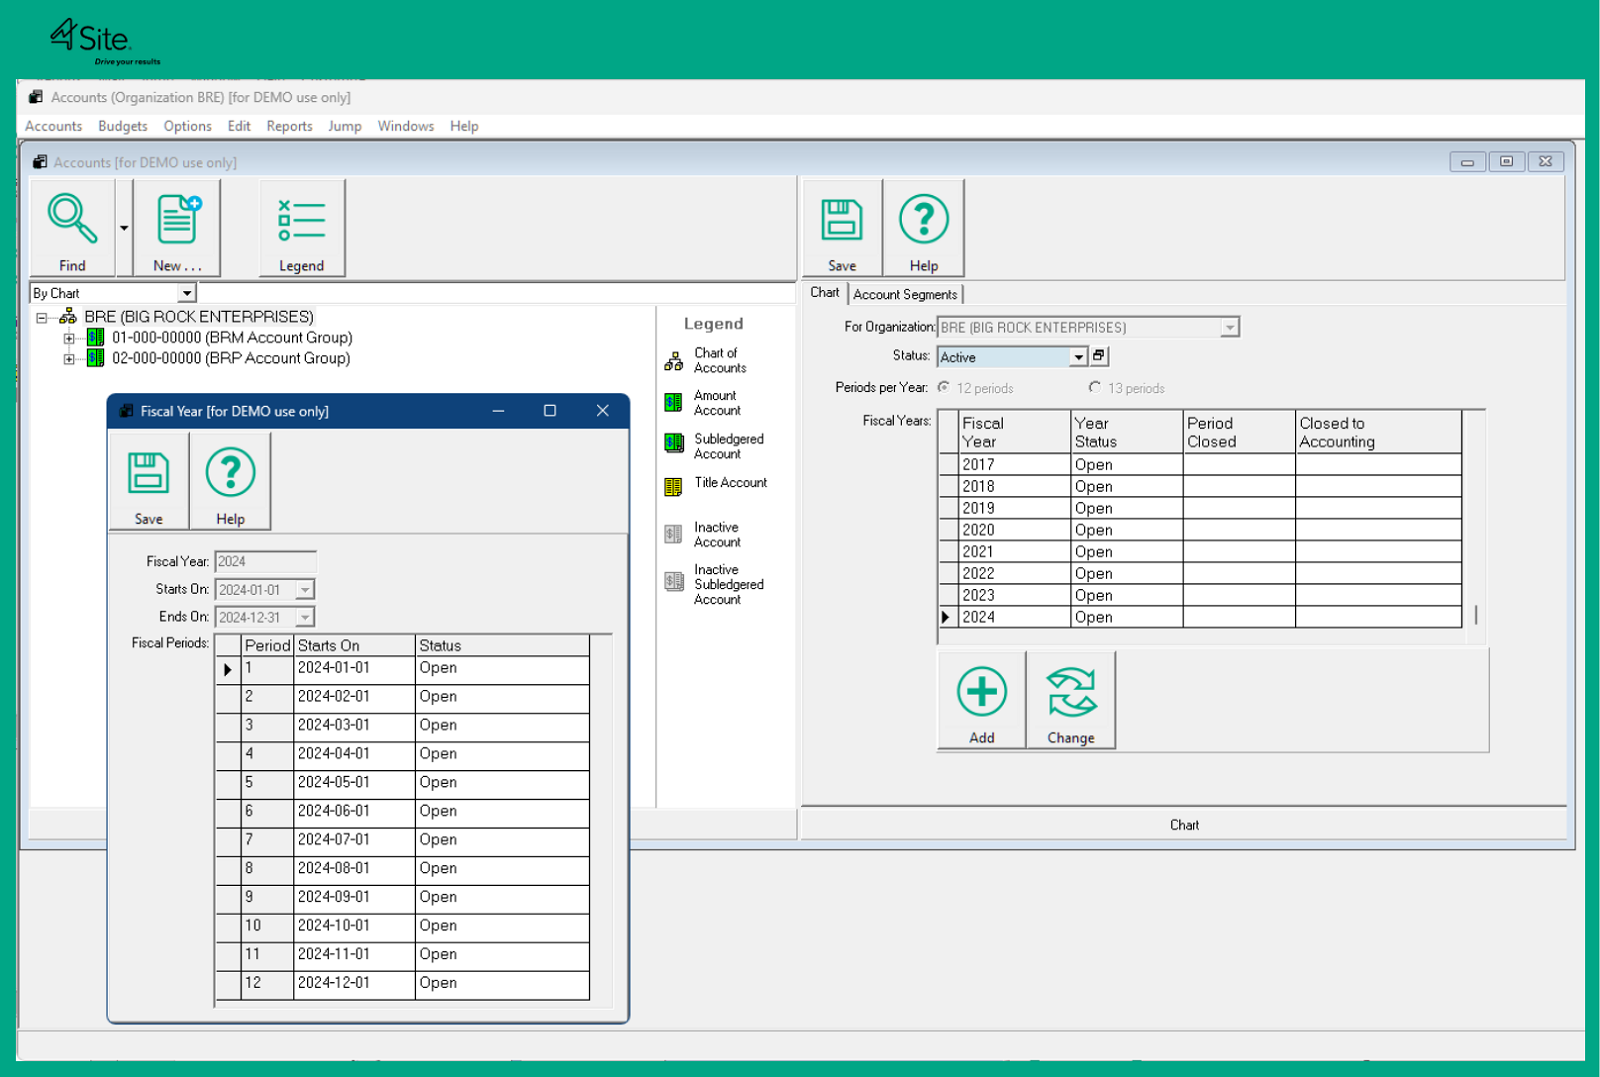Image resolution: width=1600 pixels, height=1077 pixels.
Task: Open the Windows menu
Action: click(406, 126)
